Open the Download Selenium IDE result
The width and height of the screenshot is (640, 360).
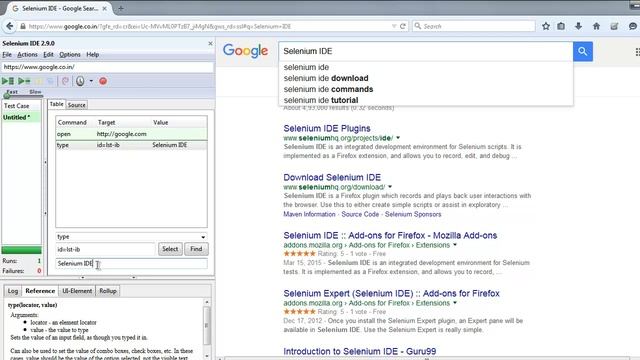[x=332, y=177]
